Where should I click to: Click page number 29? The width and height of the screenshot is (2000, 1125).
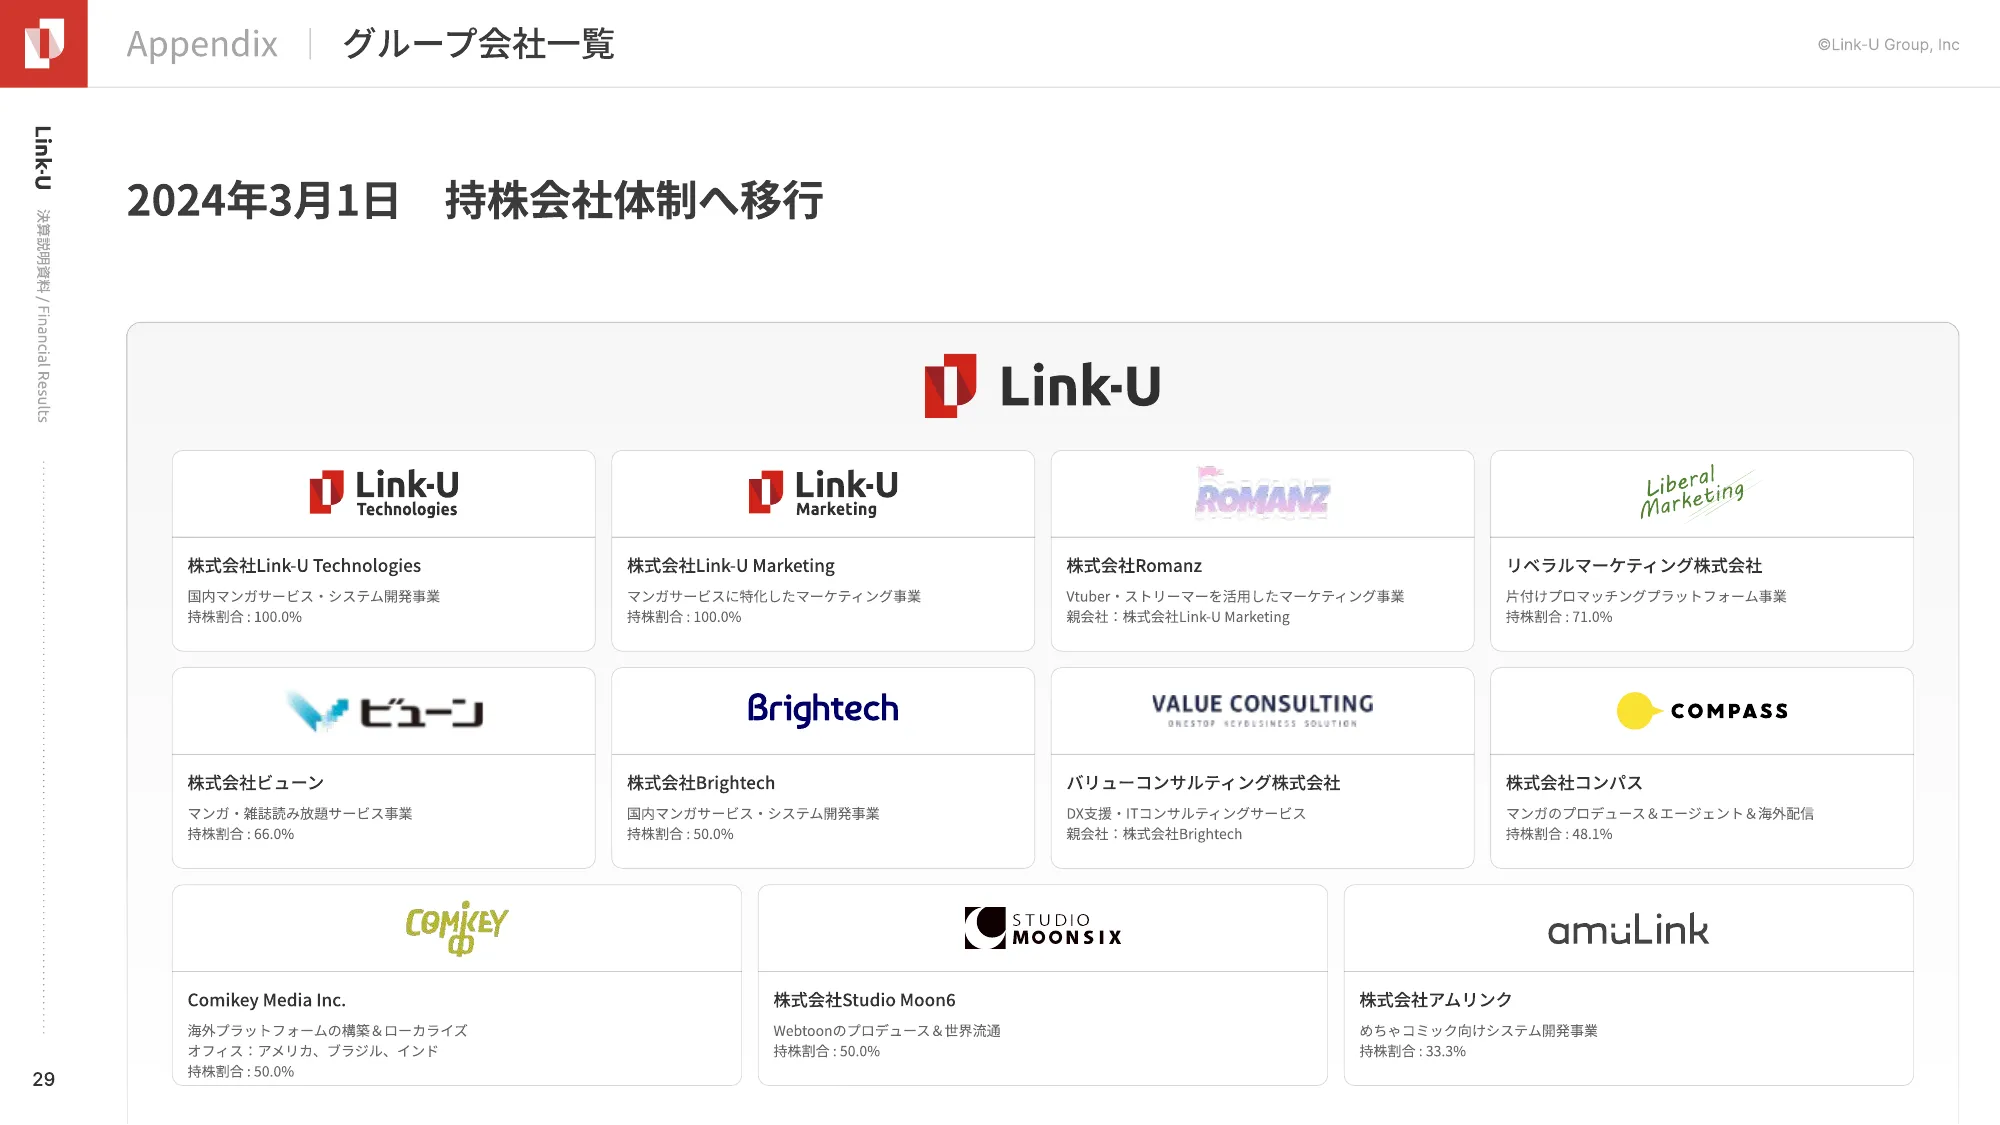point(44,1079)
